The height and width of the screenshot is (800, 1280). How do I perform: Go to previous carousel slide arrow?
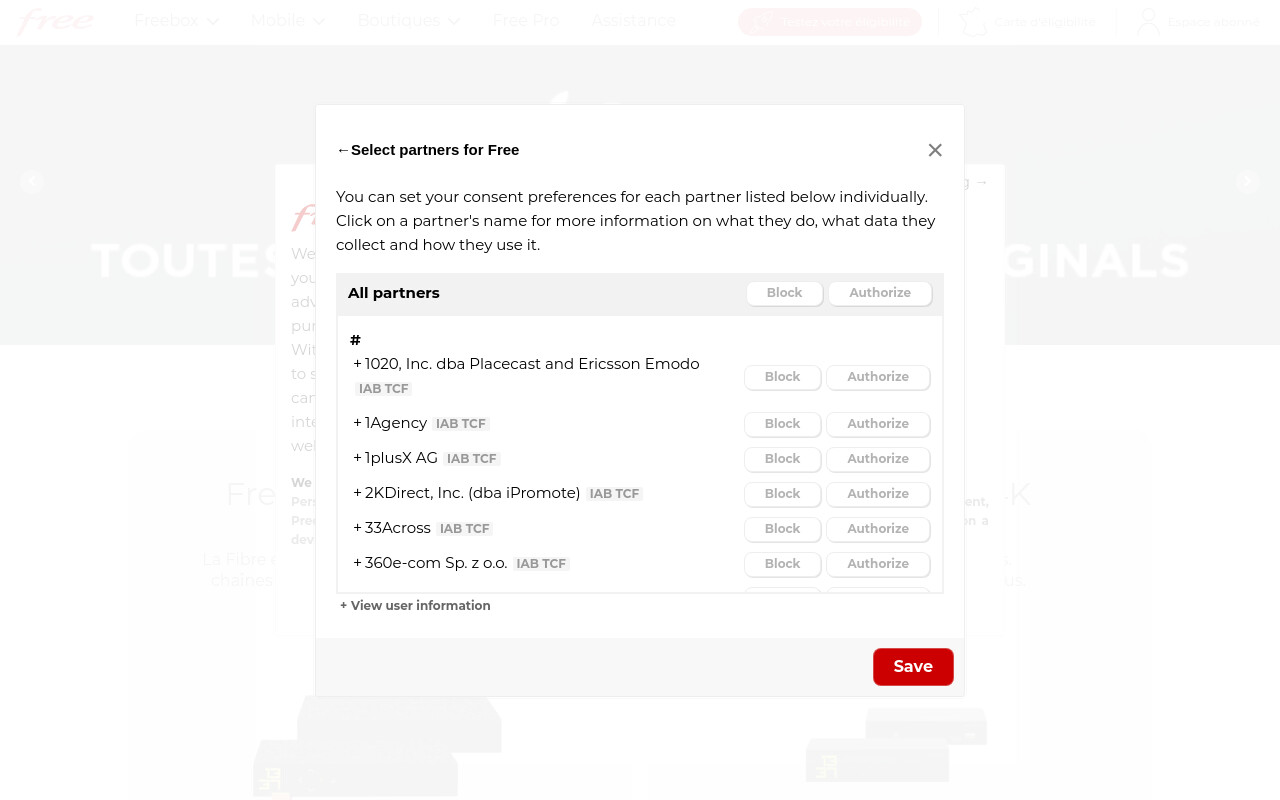(x=32, y=182)
